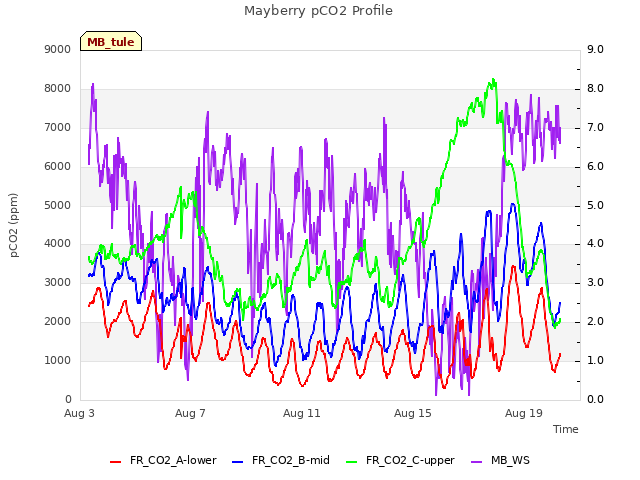Click the Aug 3 x-axis tick label
This screenshot has height=480, width=640.
pos(79,413)
